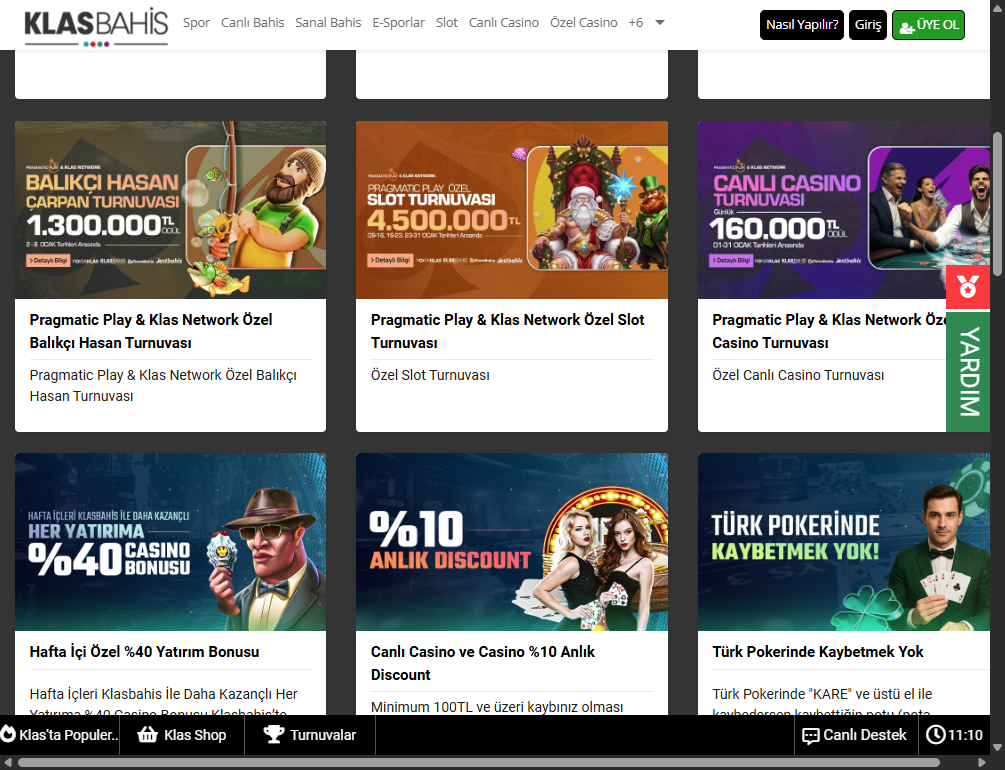Image resolution: width=1005 pixels, height=770 pixels.
Task: Open the E-Sporlar menu item
Action: click(x=398, y=22)
